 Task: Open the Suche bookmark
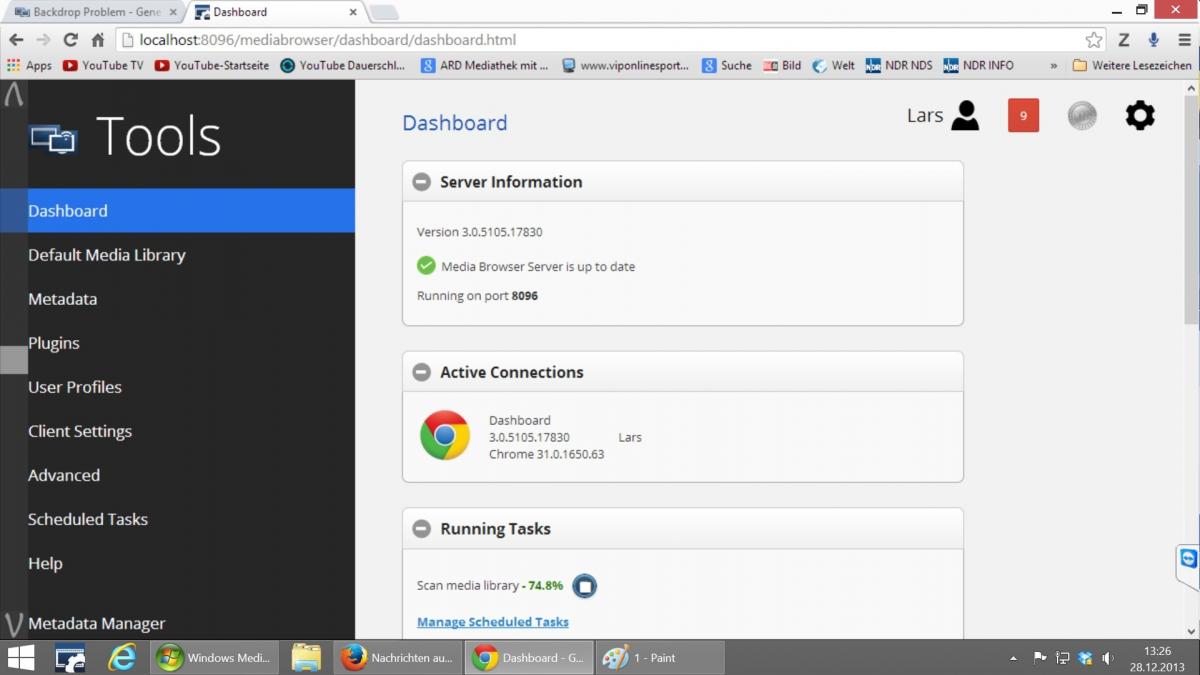coord(727,65)
